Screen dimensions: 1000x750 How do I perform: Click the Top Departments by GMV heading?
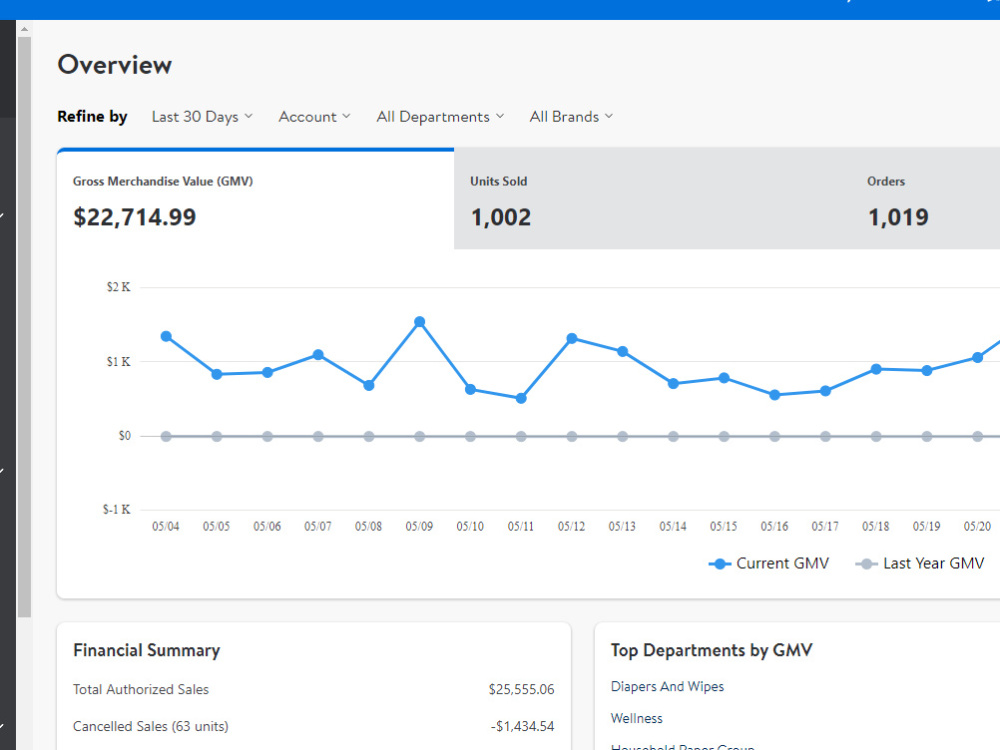(712, 651)
